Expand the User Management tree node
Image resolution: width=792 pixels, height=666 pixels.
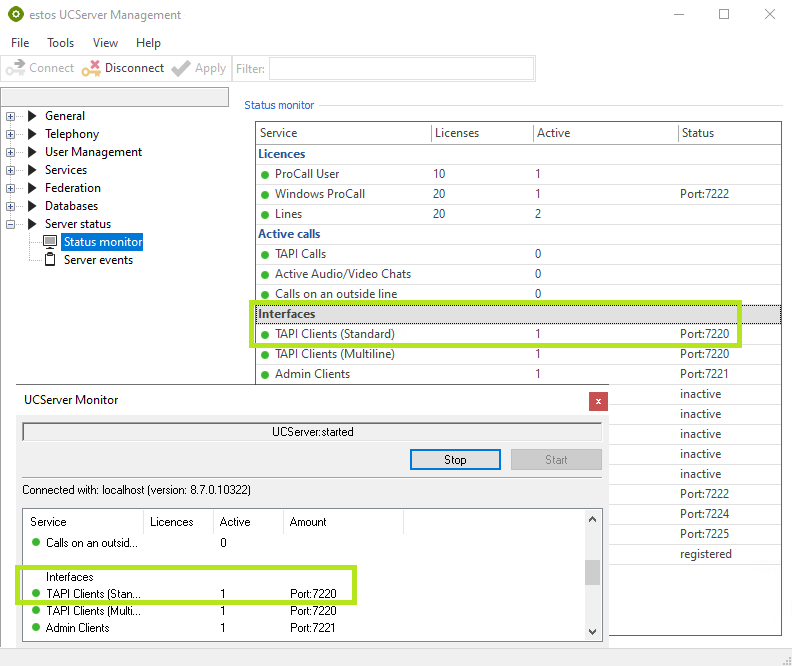[x=11, y=152]
